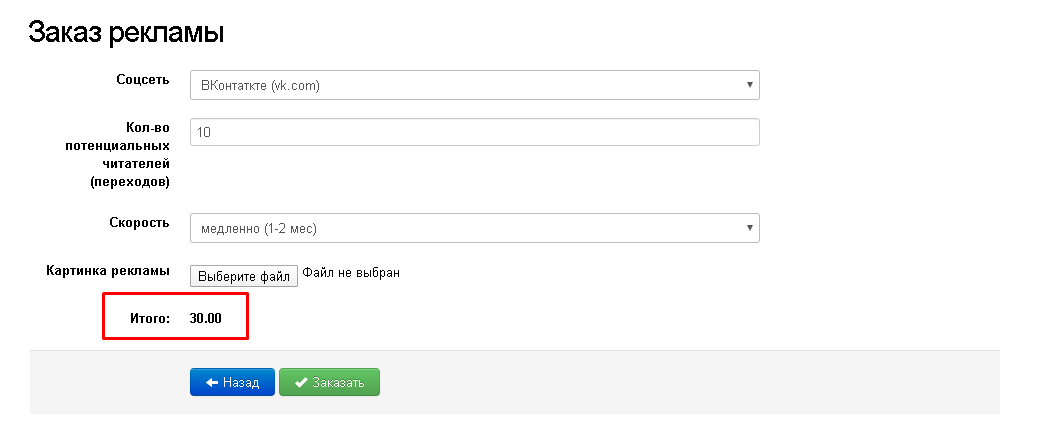Click the caret arrow of the Соцсеть select

click(749, 86)
